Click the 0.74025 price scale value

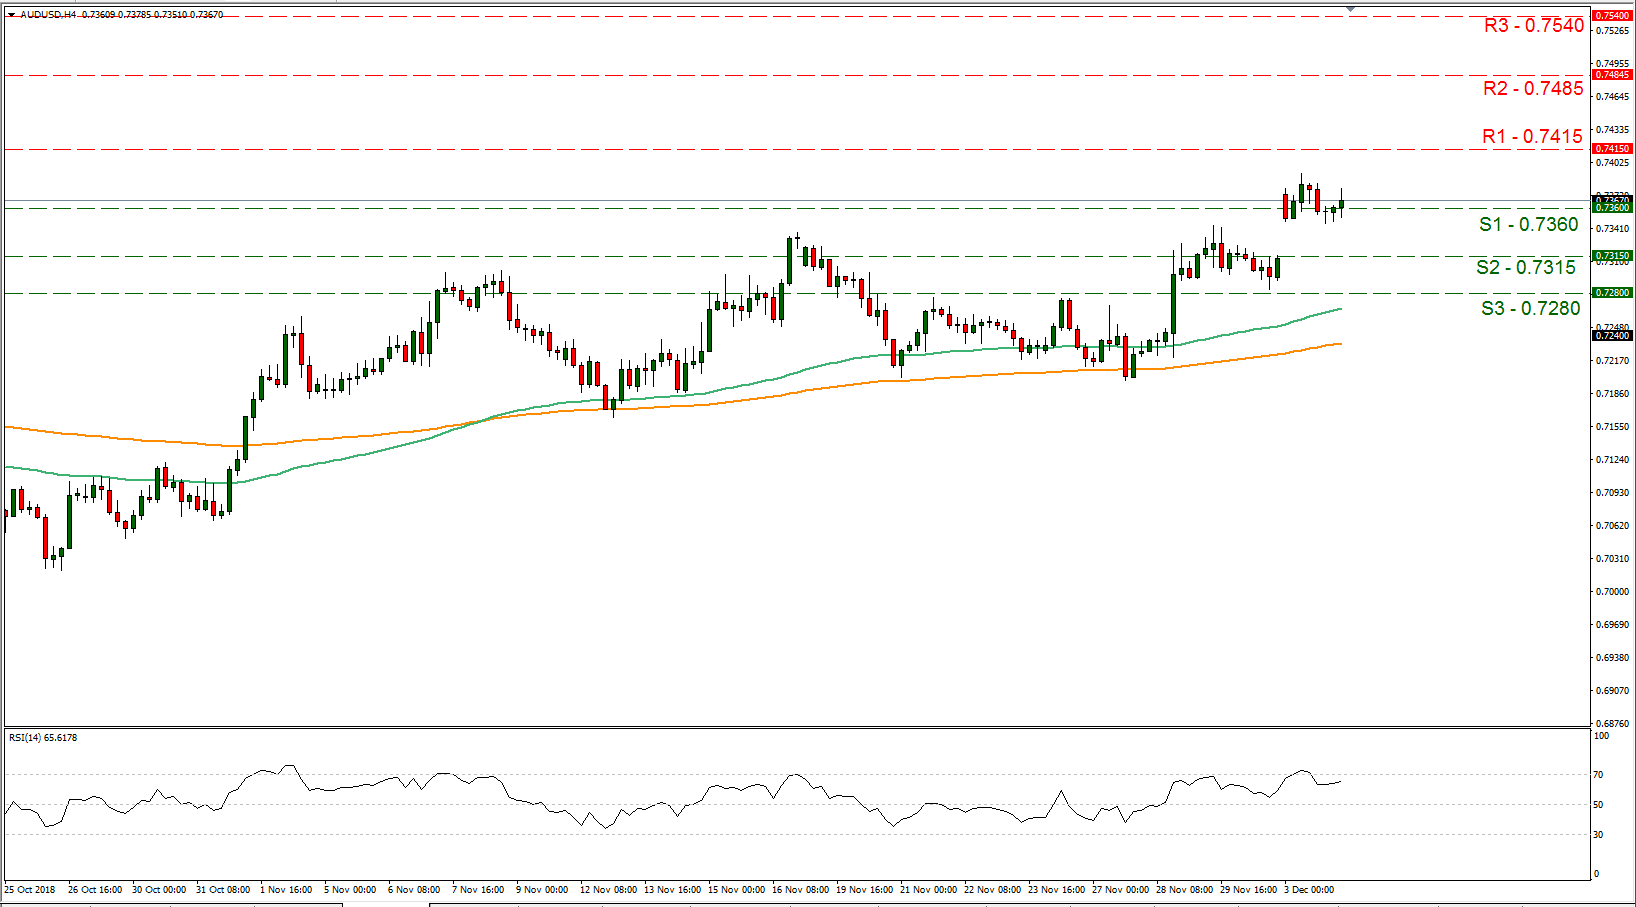coord(1613,163)
